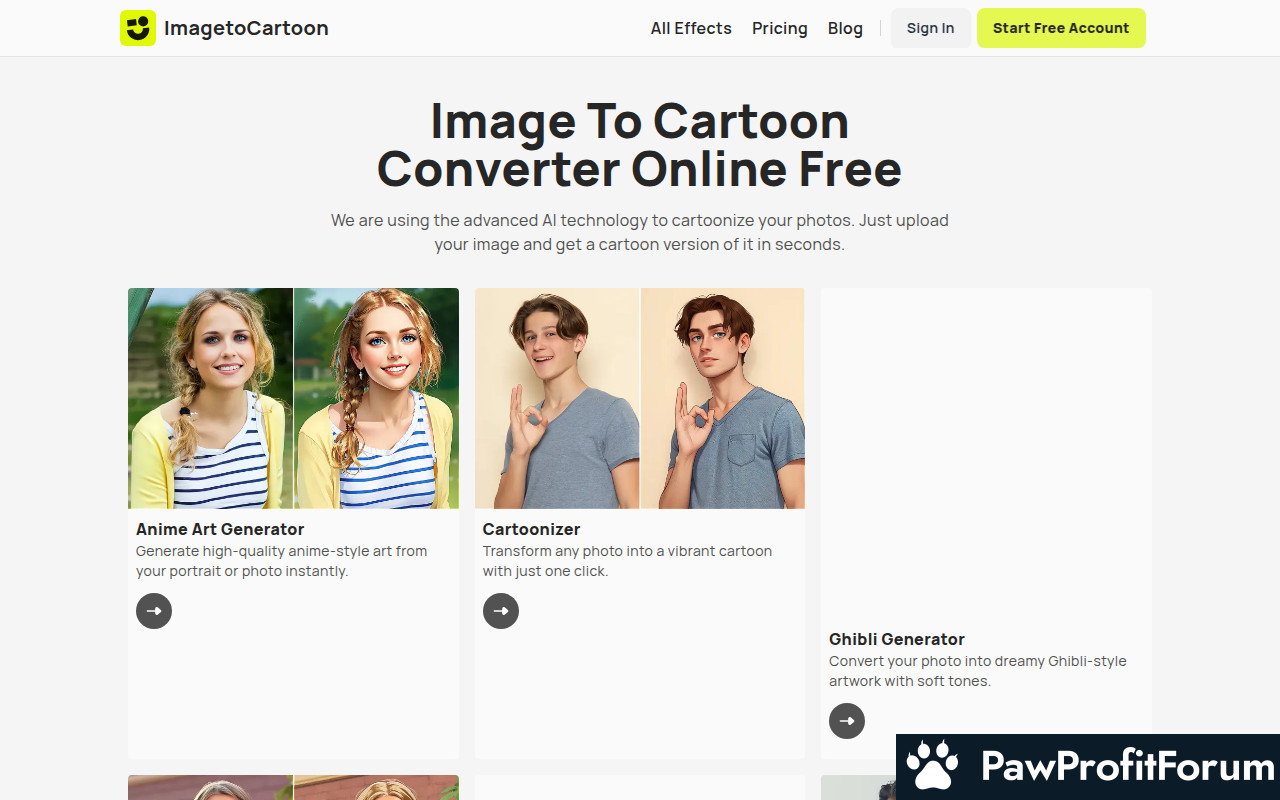The height and width of the screenshot is (800, 1280).
Task: Click the ImagetoCartoon brand name text
Action: 246,28
